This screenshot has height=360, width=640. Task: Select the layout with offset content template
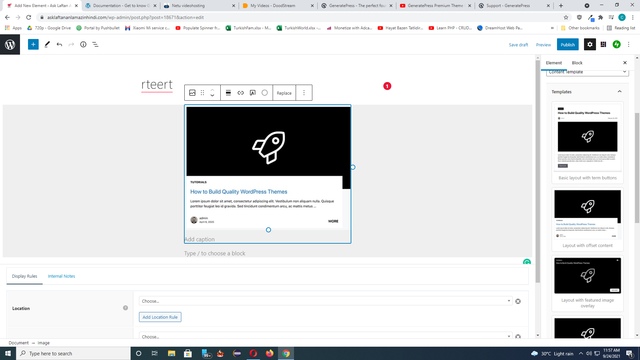tap(587, 219)
